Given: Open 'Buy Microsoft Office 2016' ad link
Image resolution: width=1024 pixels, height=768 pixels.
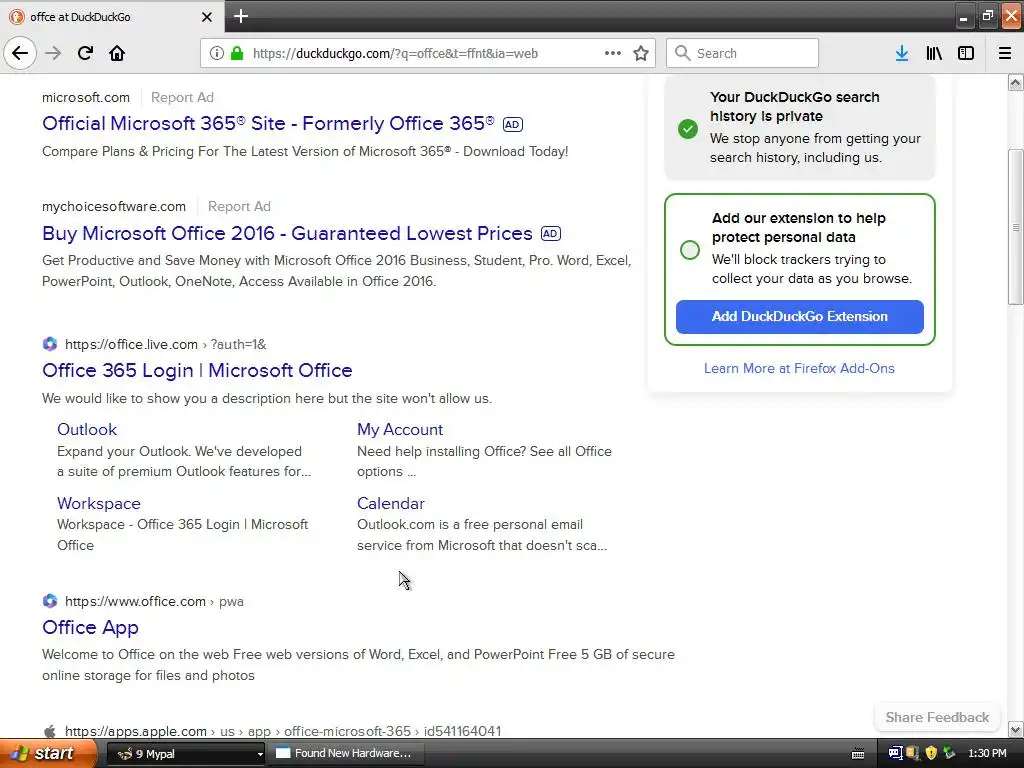Looking at the screenshot, I should (x=287, y=233).
